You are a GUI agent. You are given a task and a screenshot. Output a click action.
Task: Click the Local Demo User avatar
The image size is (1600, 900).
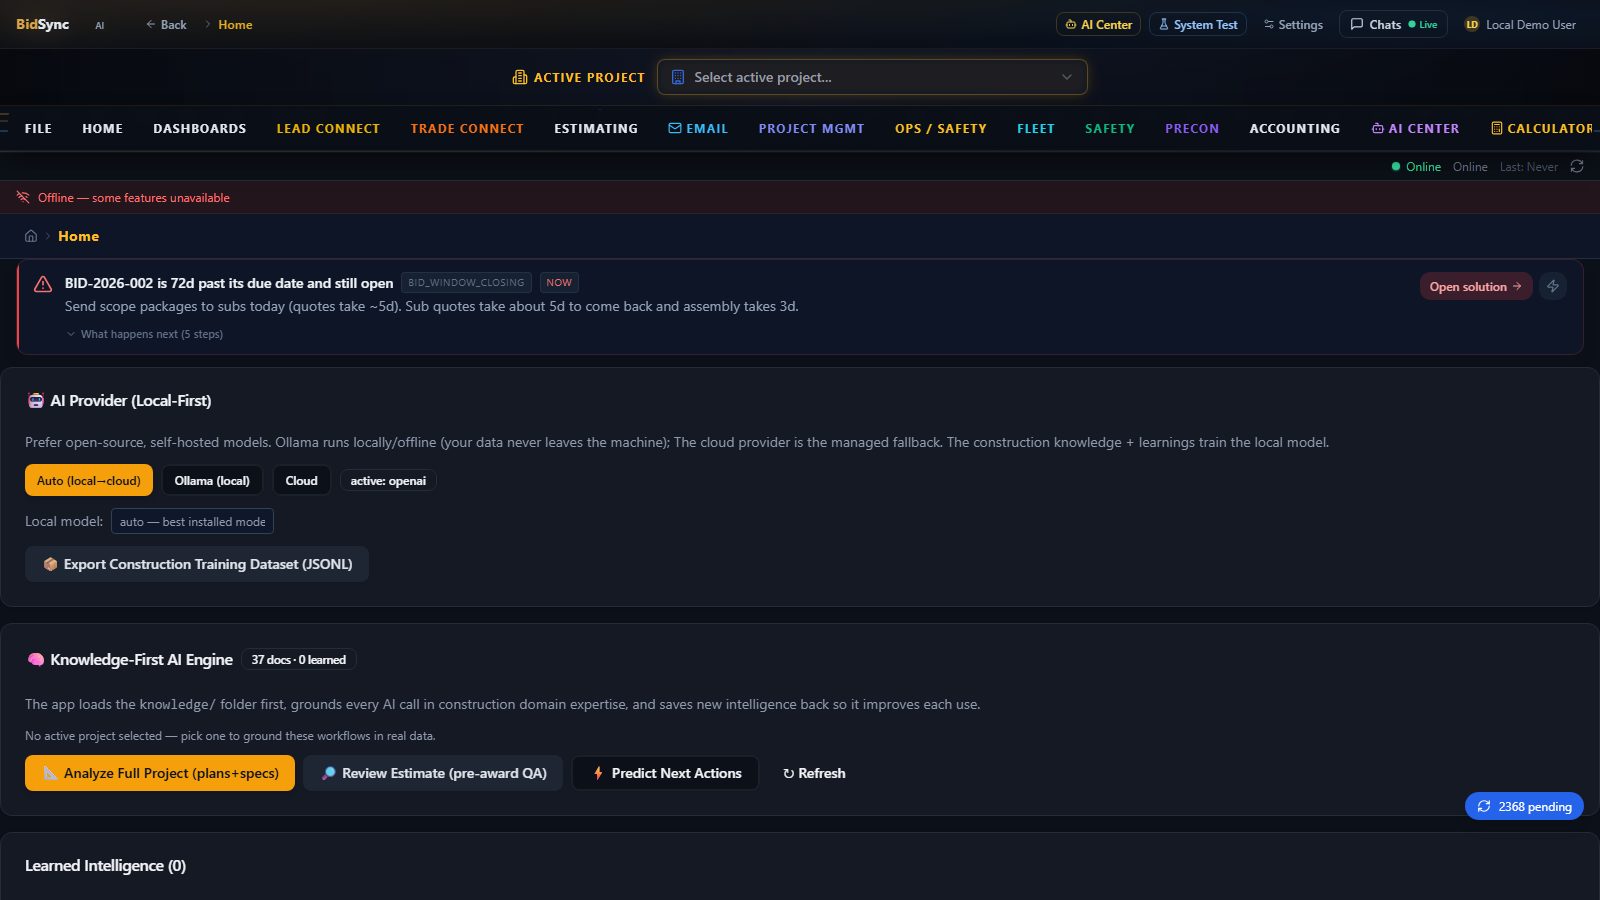tap(1472, 24)
